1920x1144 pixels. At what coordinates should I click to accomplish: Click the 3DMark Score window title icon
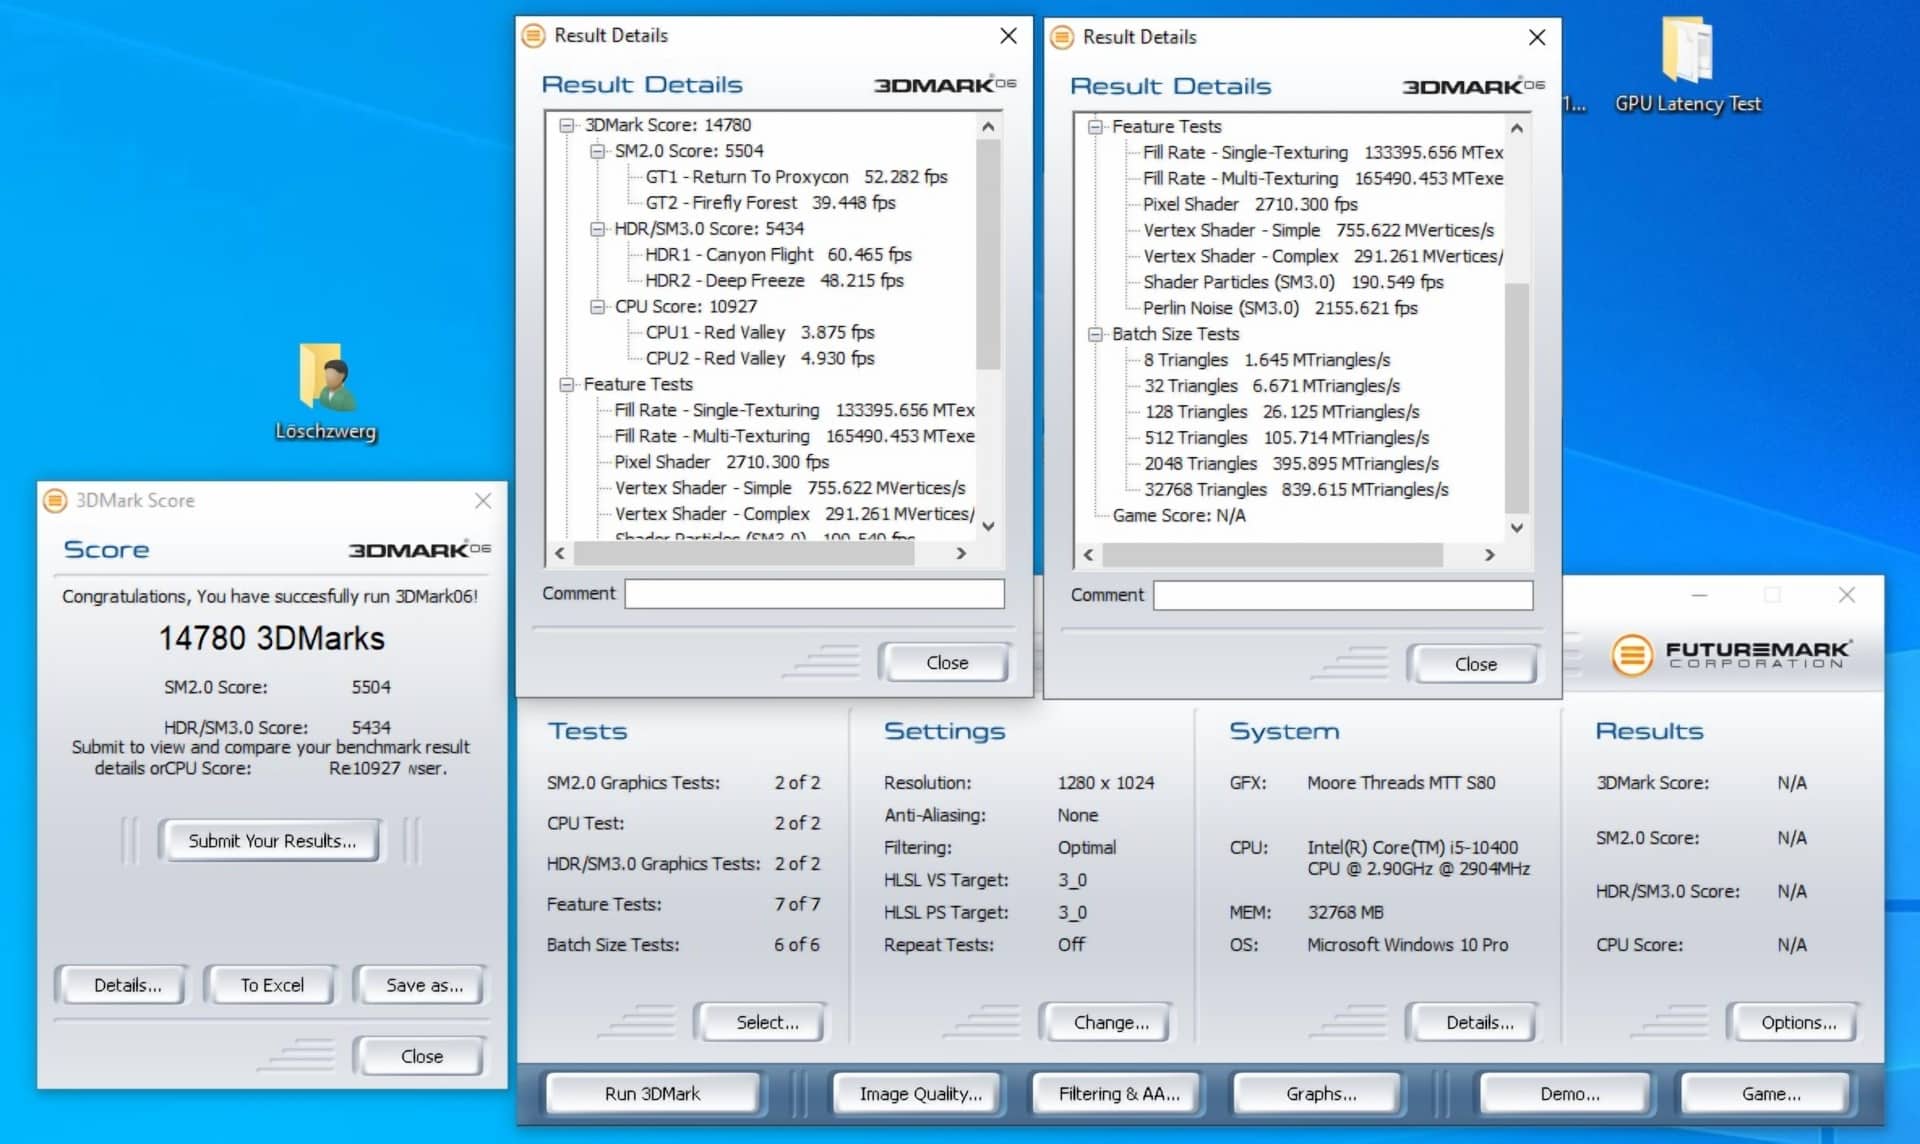[55, 500]
